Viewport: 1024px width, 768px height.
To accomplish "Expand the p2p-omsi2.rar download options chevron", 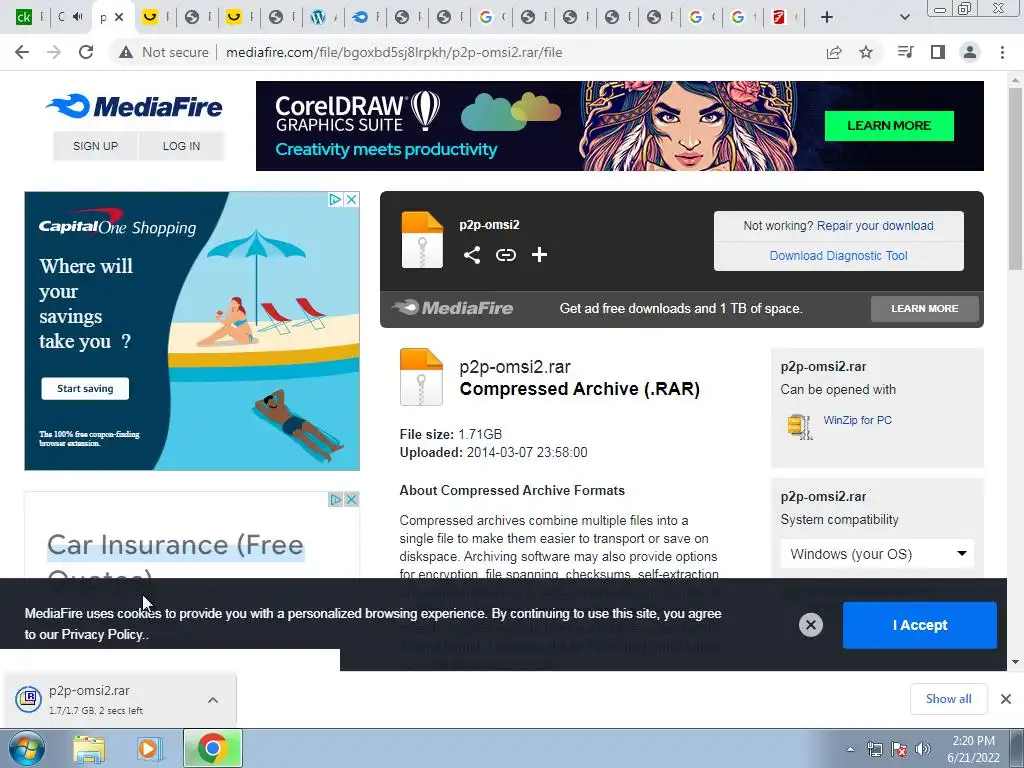I will (213, 700).
